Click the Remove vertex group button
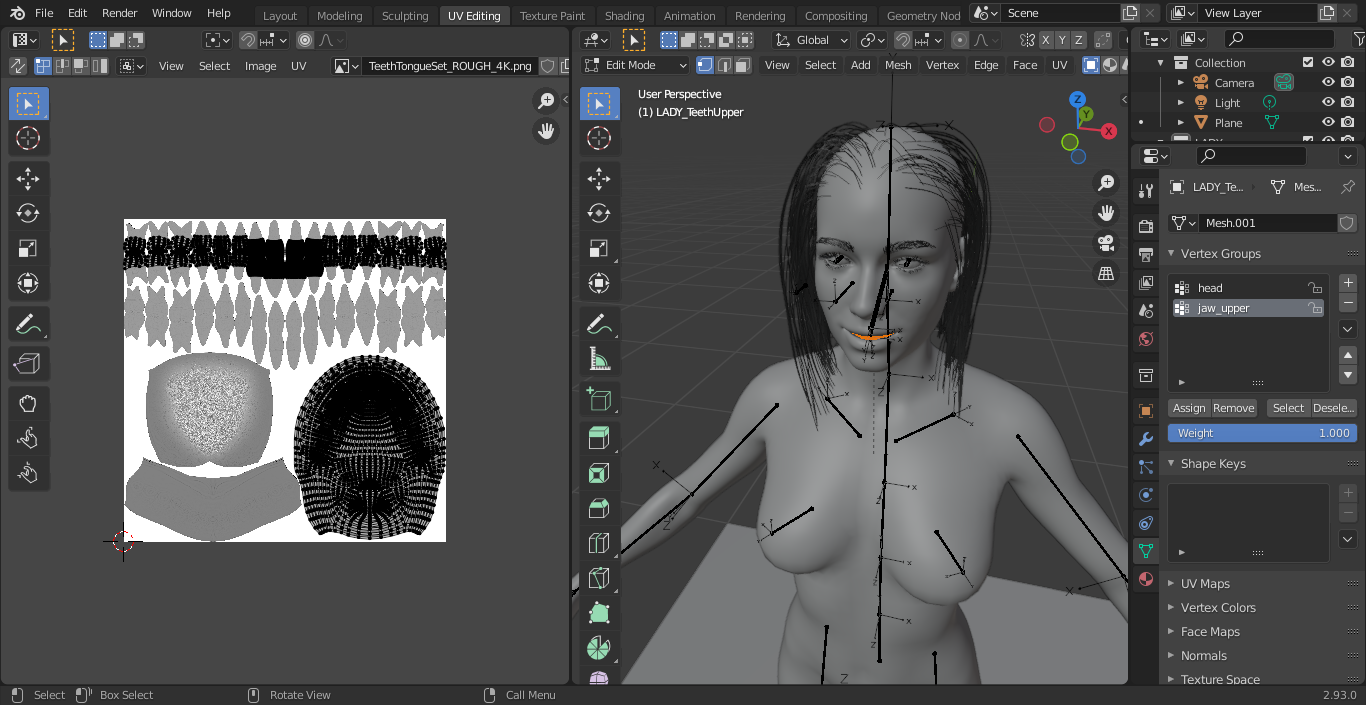The width and height of the screenshot is (1366, 705). (1233, 408)
